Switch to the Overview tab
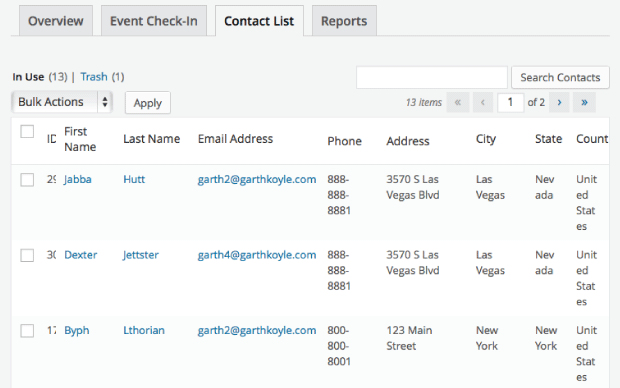Screen dimensions: 620x388 tap(56, 21)
